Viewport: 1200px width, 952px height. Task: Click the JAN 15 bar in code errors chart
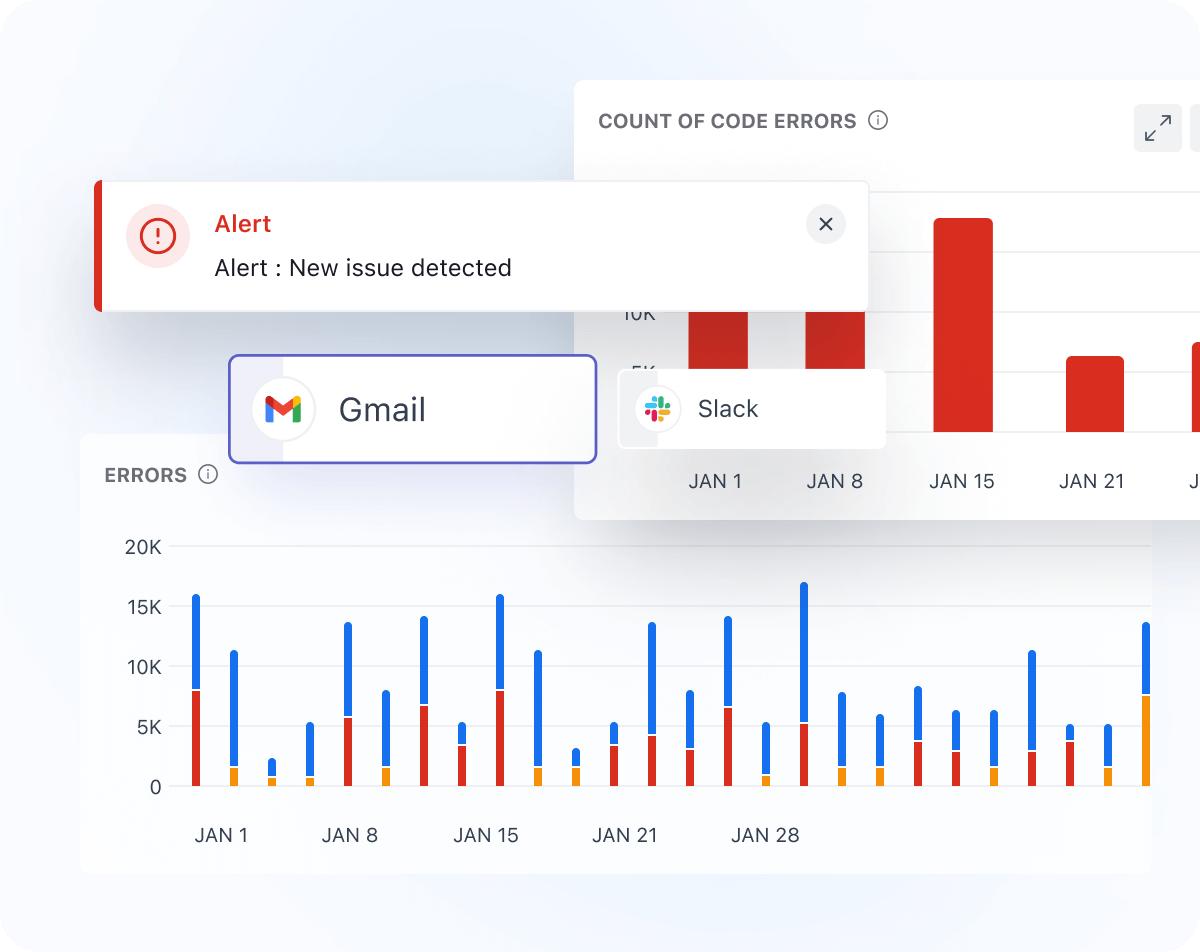(963, 325)
